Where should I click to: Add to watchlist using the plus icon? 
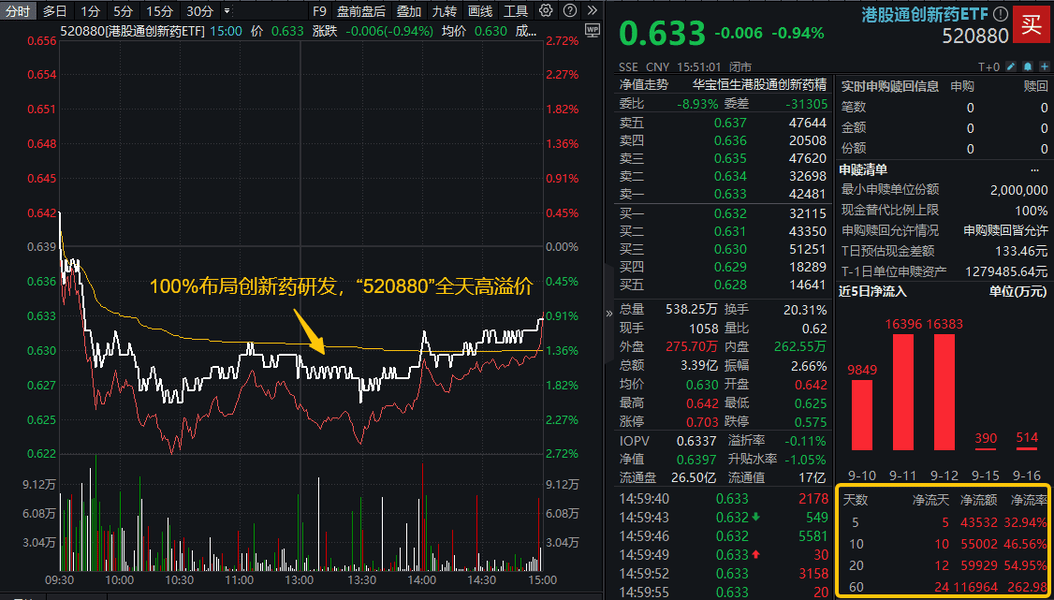(x=1045, y=64)
